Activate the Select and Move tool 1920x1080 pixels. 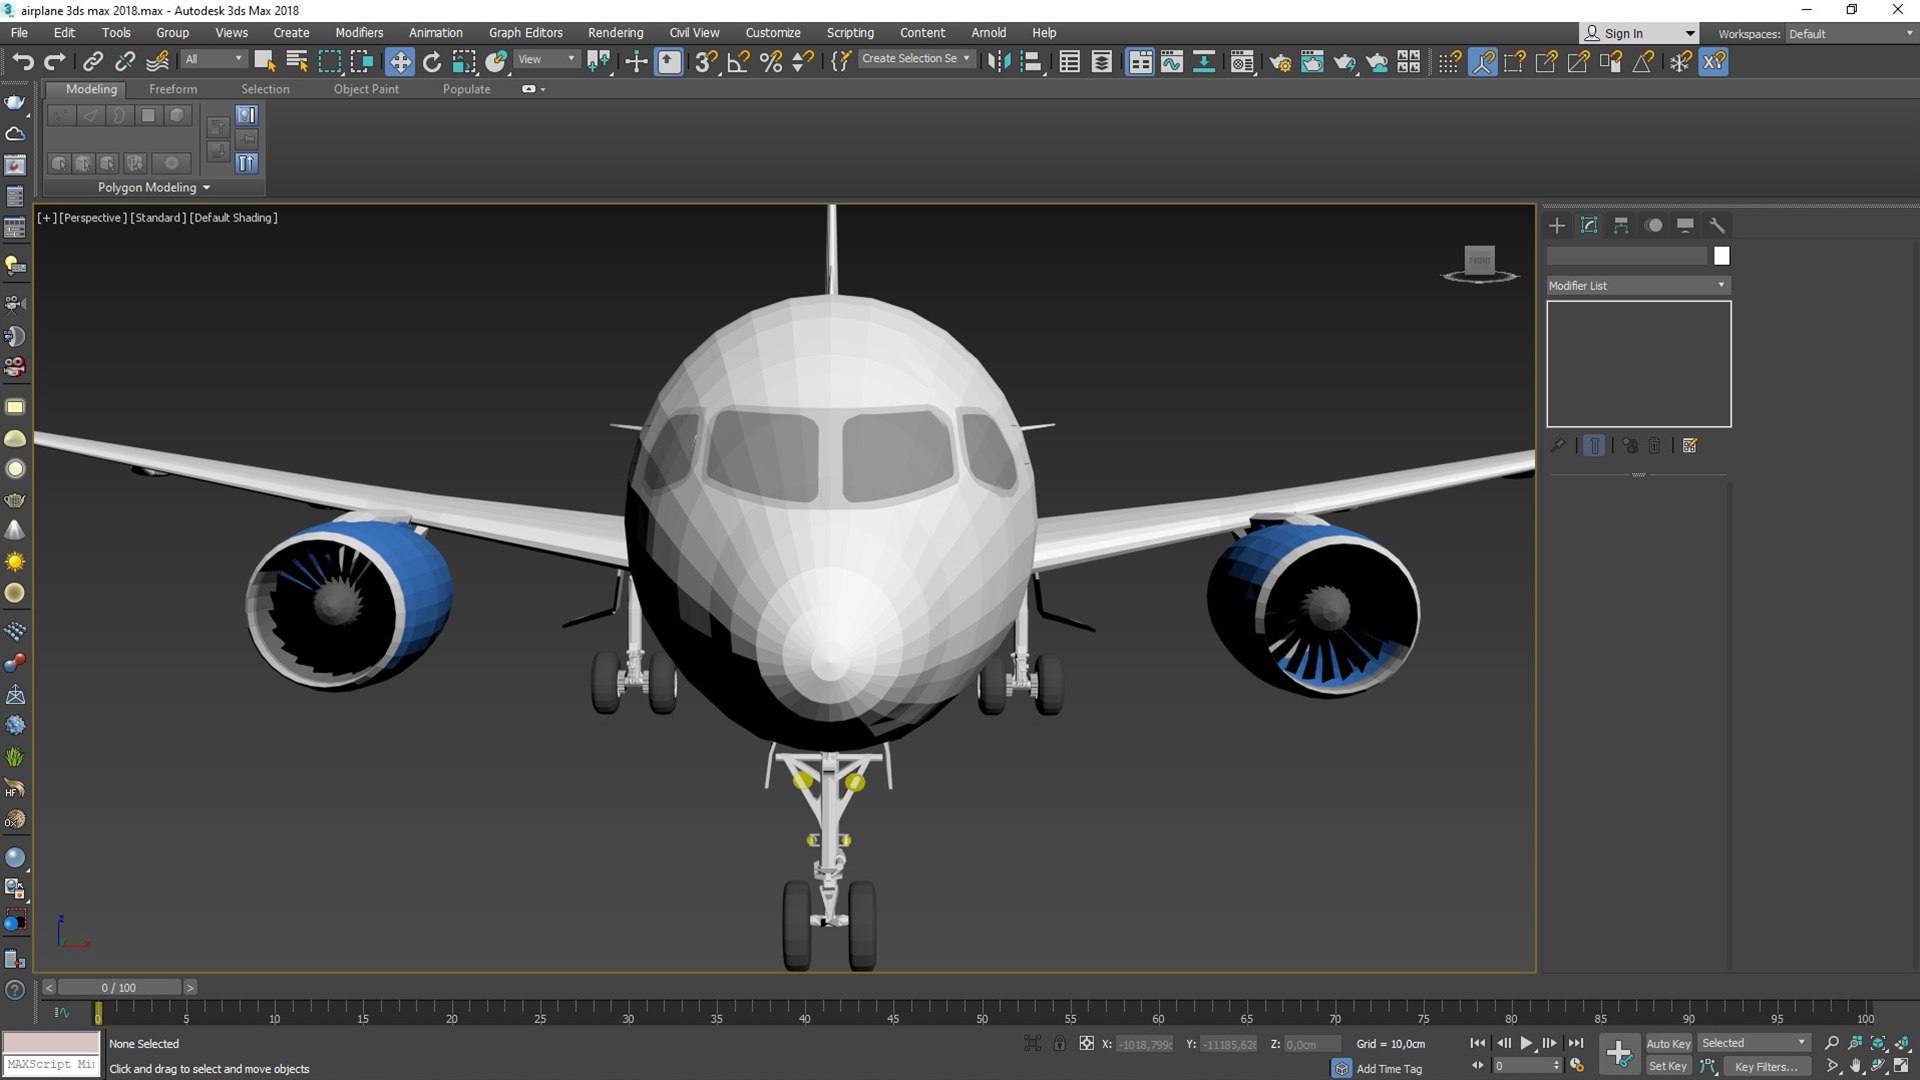pos(400,62)
